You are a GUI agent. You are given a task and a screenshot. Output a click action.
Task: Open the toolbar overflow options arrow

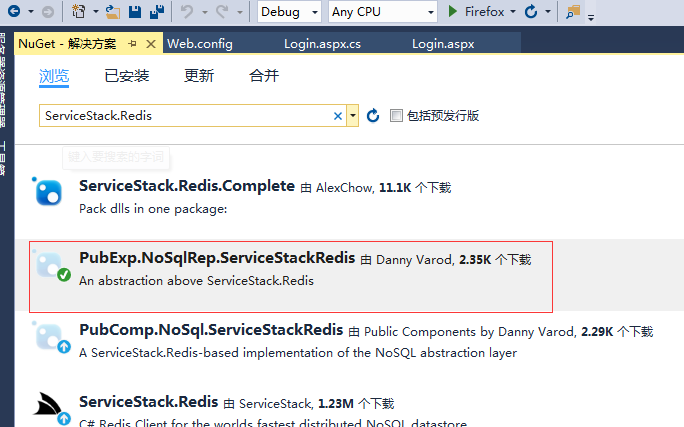point(591,17)
